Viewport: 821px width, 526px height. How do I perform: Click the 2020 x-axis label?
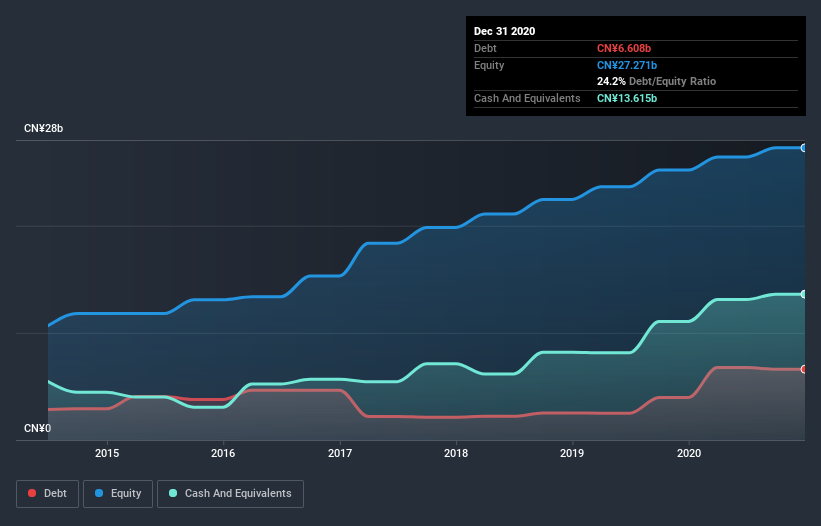pos(689,453)
